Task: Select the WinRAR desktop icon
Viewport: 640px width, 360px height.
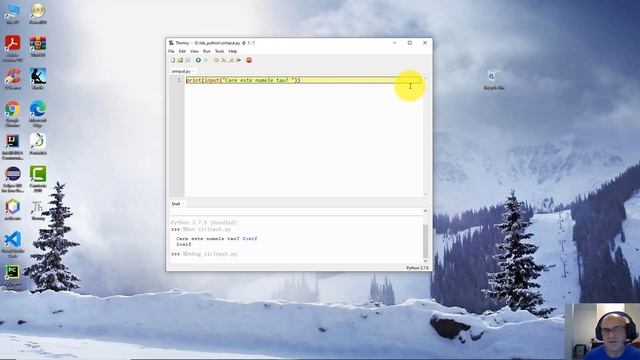Action: (x=38, y=46)
